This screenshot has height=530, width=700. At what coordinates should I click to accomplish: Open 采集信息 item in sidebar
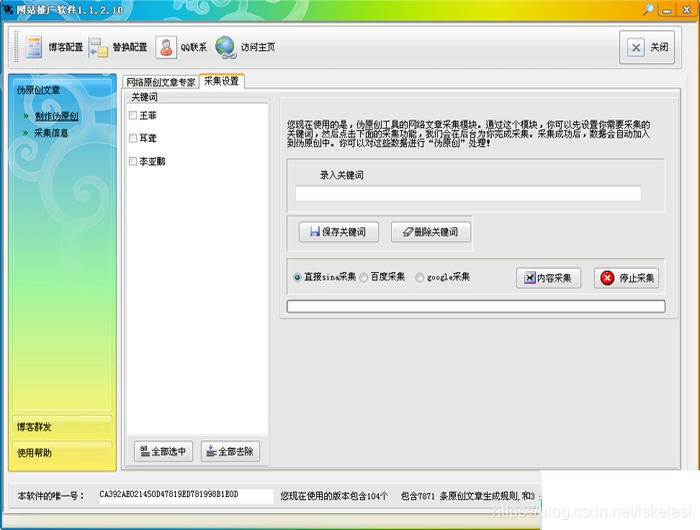[x=51, y=133]
